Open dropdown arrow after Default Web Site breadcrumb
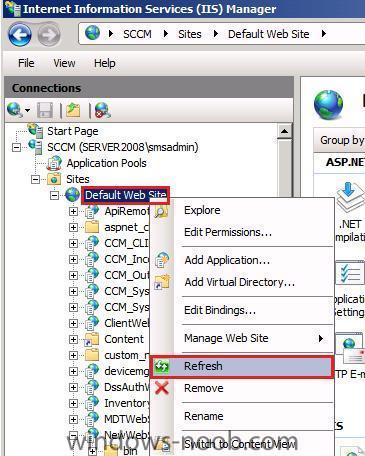 click(324, 34)
